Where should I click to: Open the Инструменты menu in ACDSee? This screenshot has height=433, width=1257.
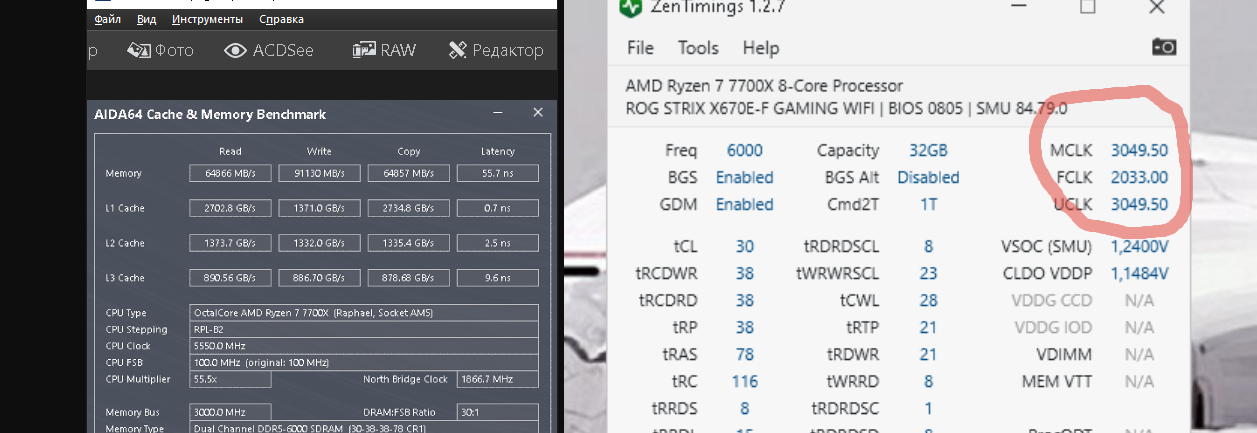pyautogui.click(x=207, y=19)
